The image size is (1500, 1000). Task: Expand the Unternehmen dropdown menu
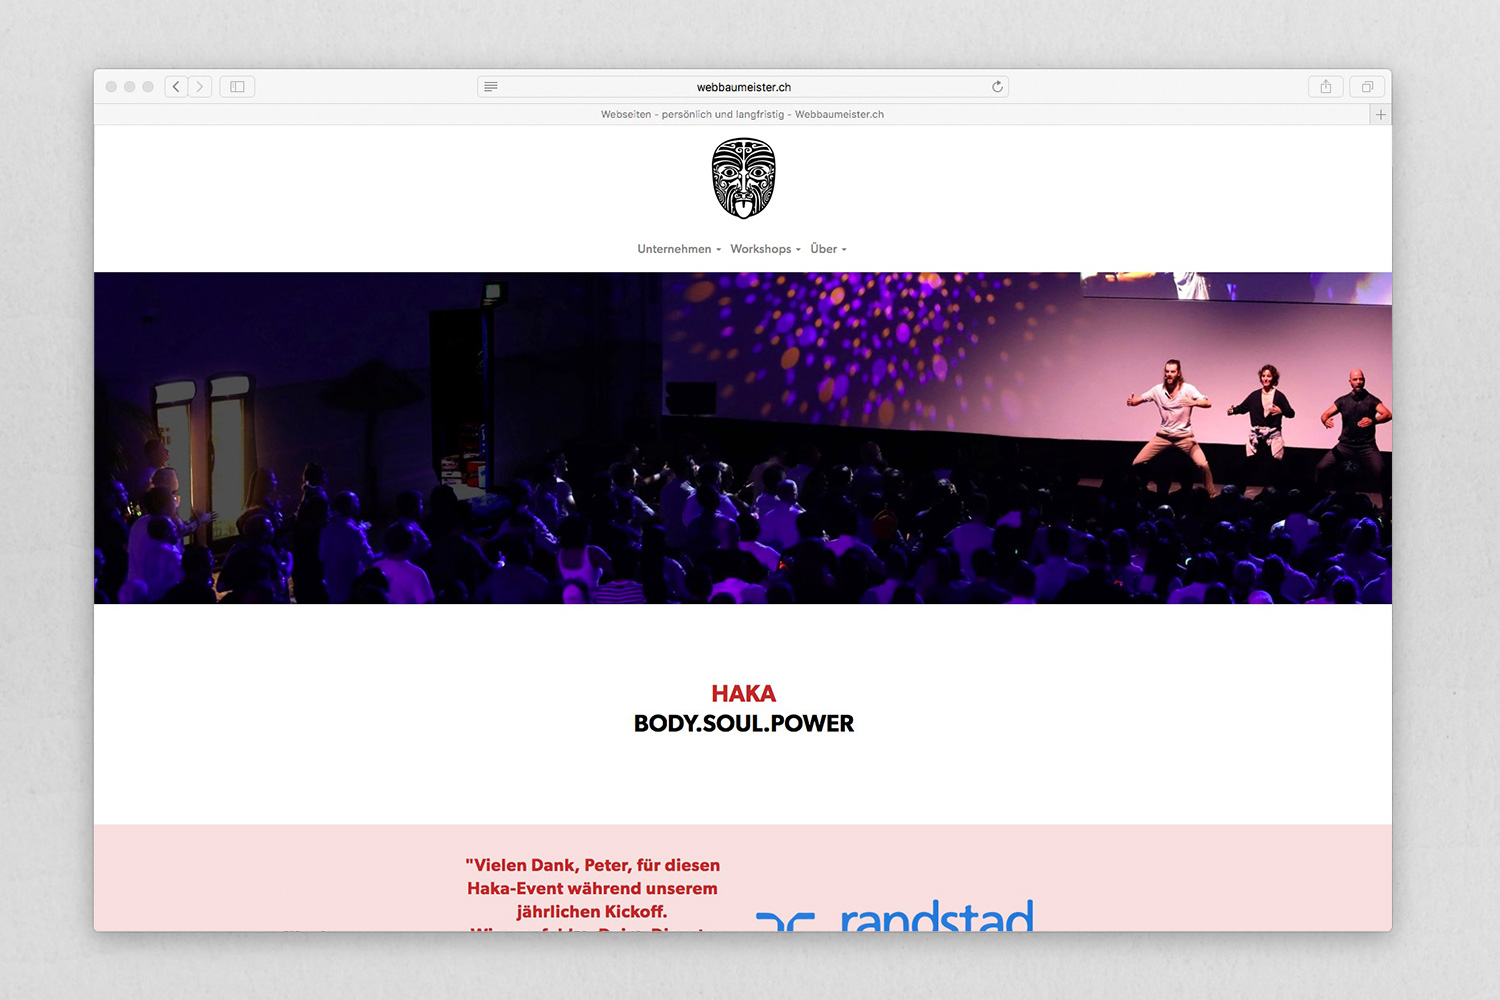click(x=679, y=249)
